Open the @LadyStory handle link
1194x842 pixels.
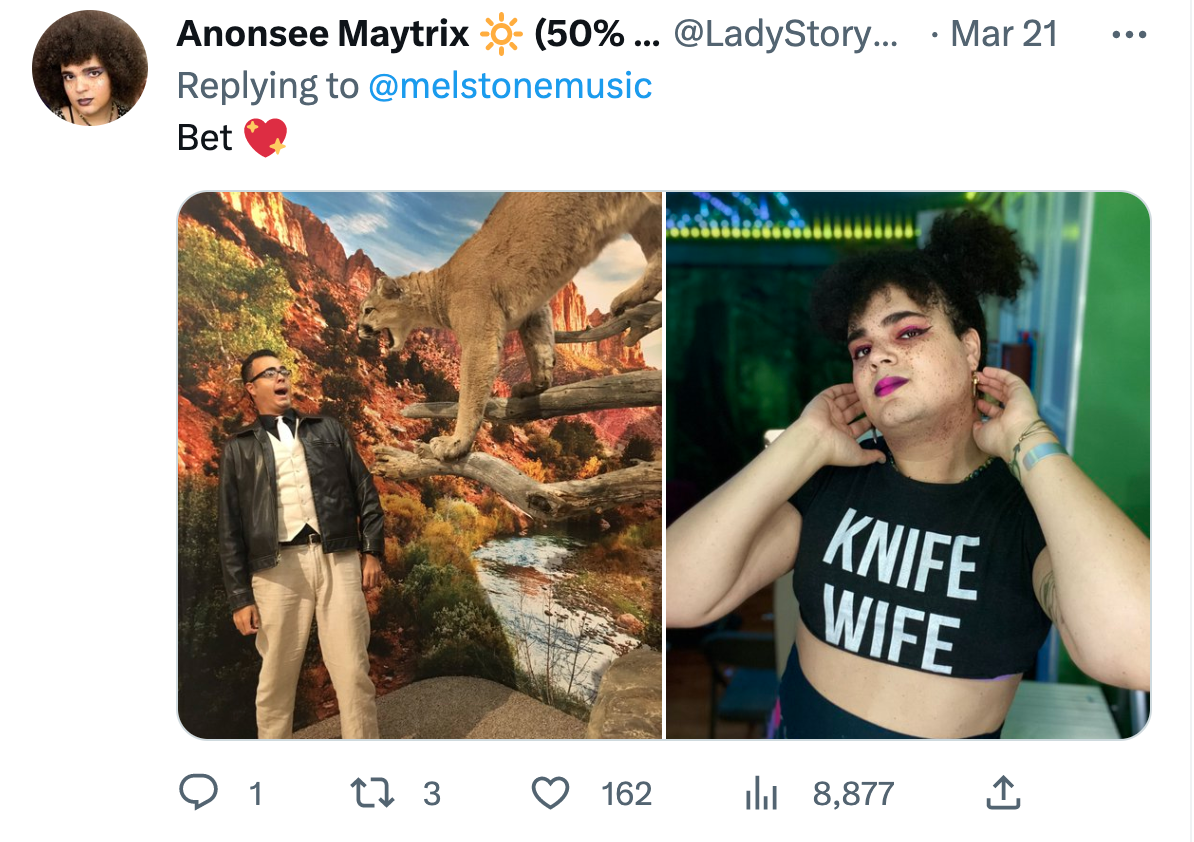[786, 34]
